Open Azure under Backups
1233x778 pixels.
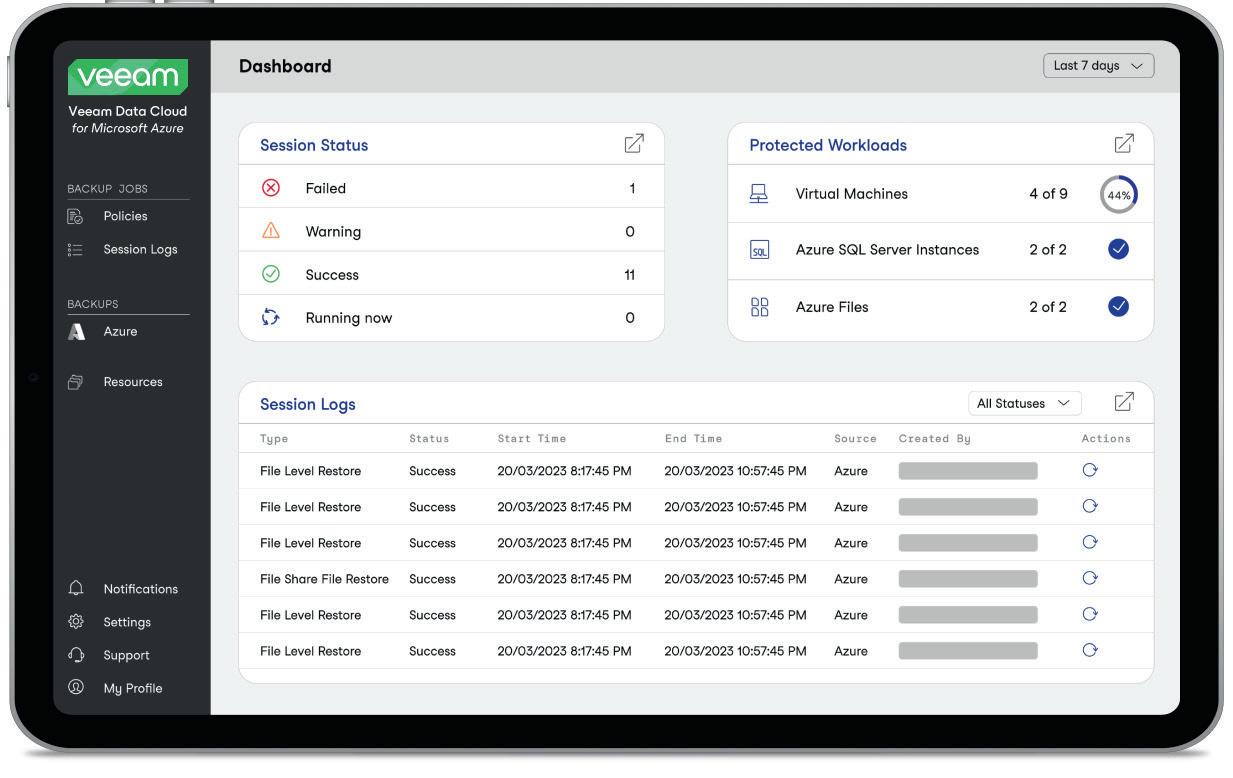pyautogui.click(x=120, y=332)
